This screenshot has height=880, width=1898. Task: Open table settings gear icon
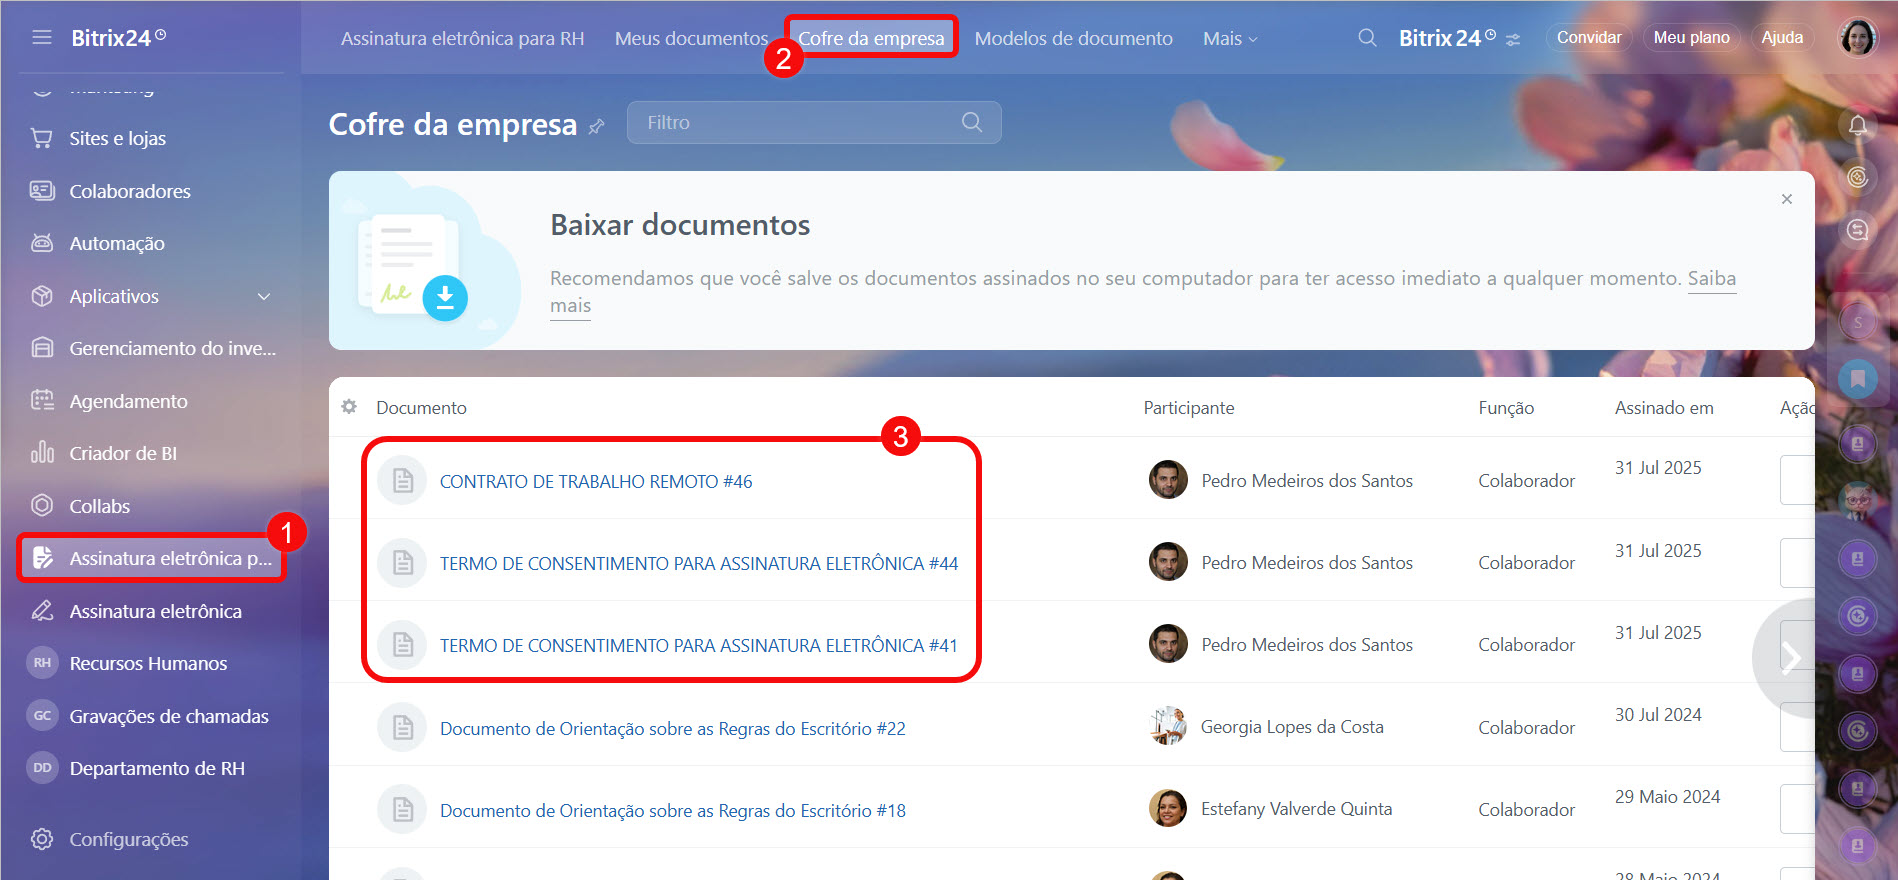click(349, 407)
